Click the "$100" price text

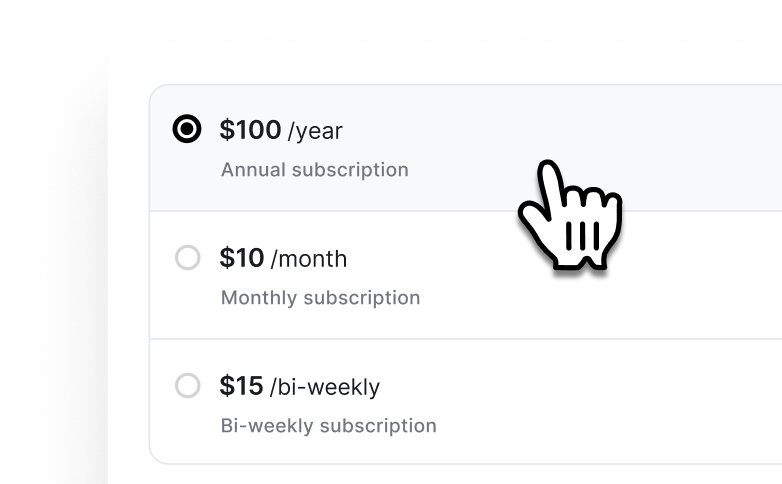(x=250, y=130)
